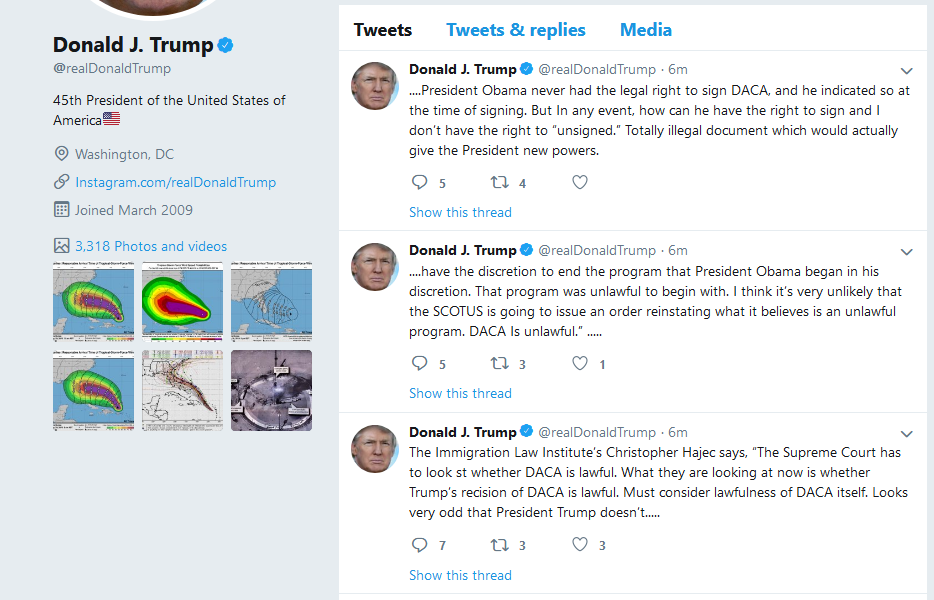The width and height of the screenshot is (934, 600).
Task: Like the tweet about signing DACA
Action: click(580, 182)
